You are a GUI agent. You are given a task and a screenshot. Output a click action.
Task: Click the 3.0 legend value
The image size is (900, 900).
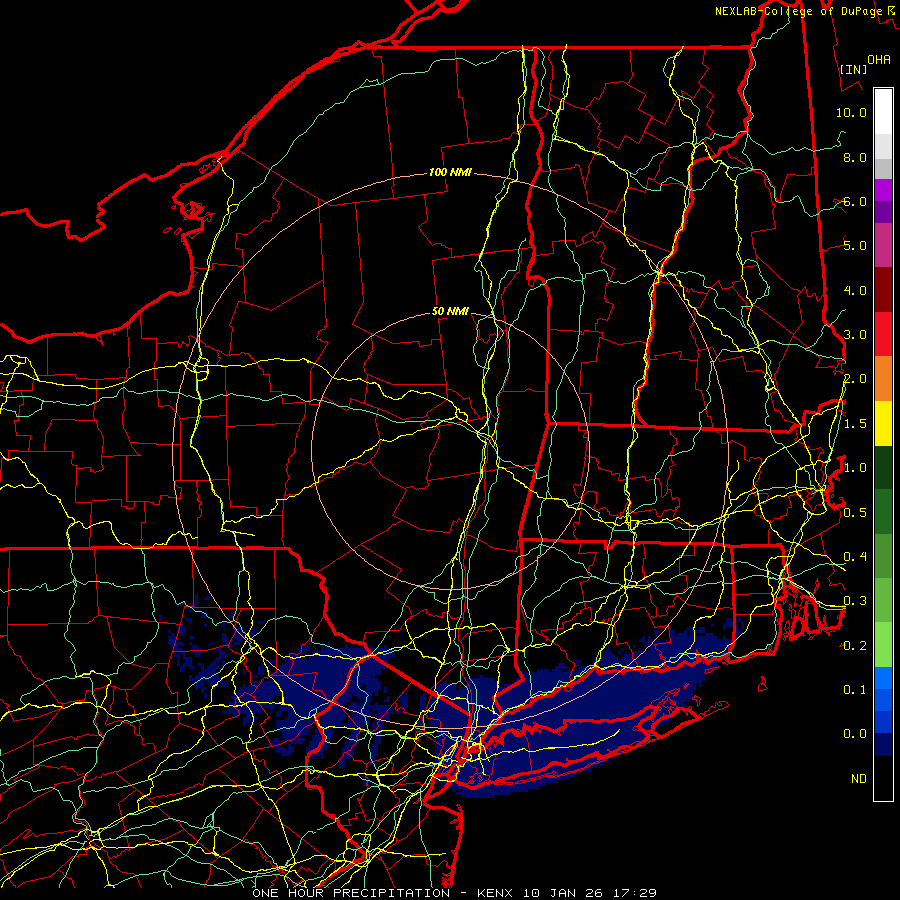[855, 335]
